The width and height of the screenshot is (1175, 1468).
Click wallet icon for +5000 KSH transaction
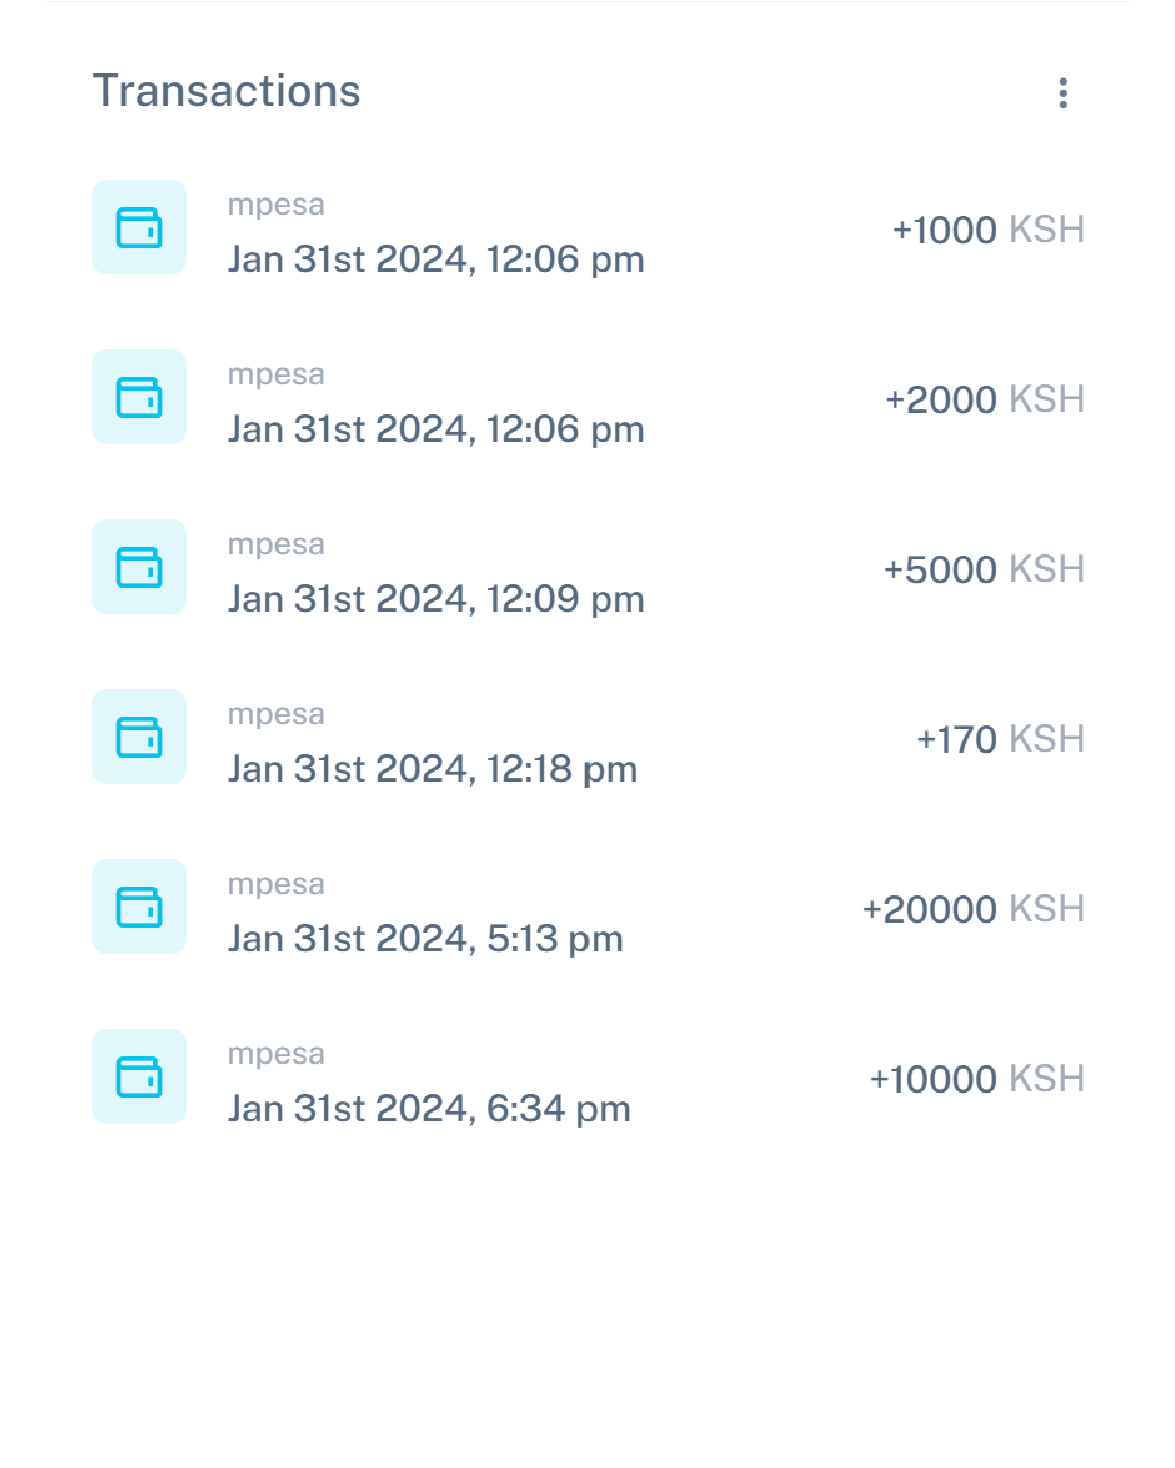click(x=139, y=567)
